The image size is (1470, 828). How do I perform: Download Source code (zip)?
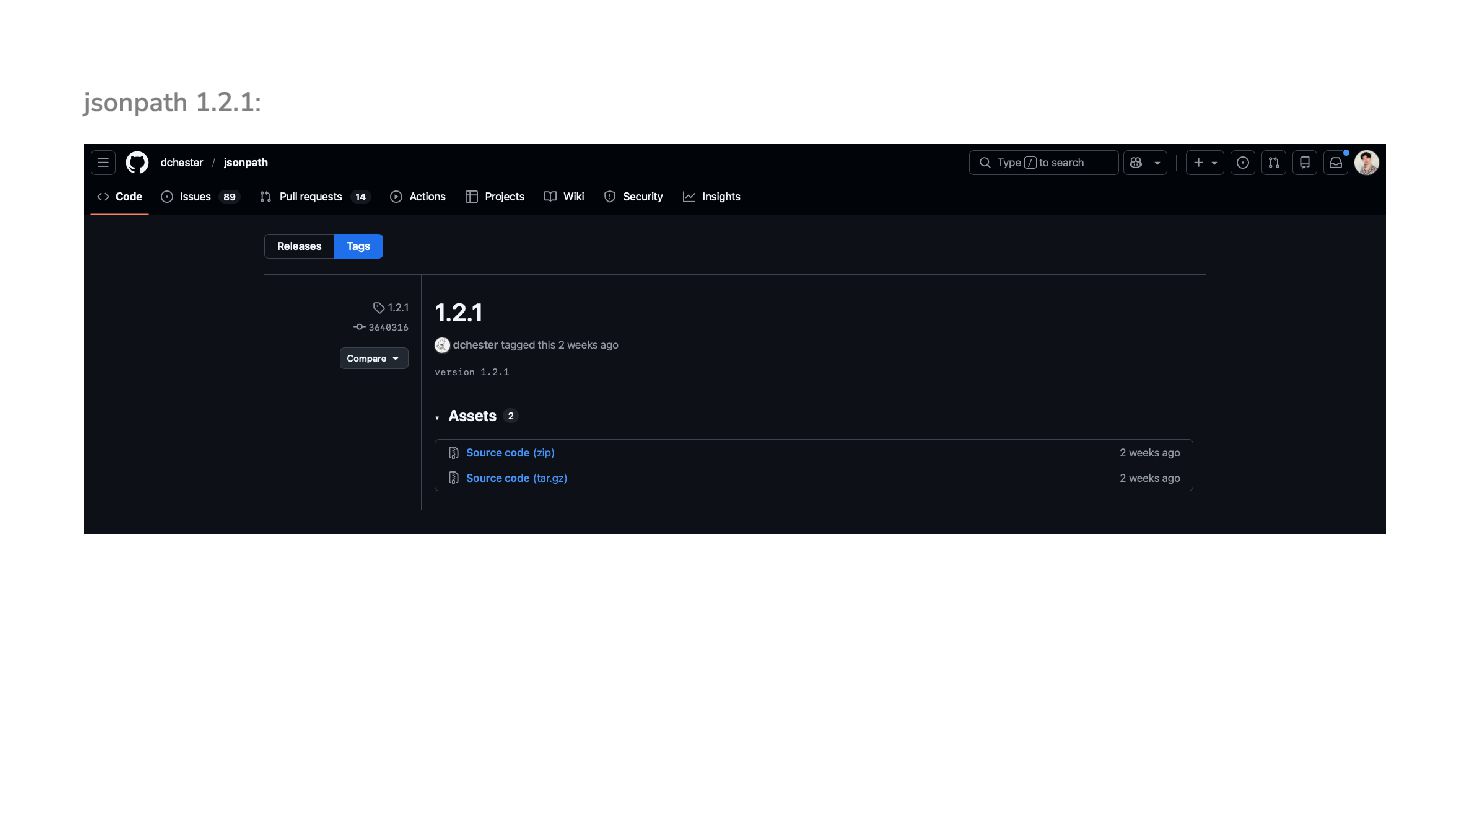click(x=510, y=453)
